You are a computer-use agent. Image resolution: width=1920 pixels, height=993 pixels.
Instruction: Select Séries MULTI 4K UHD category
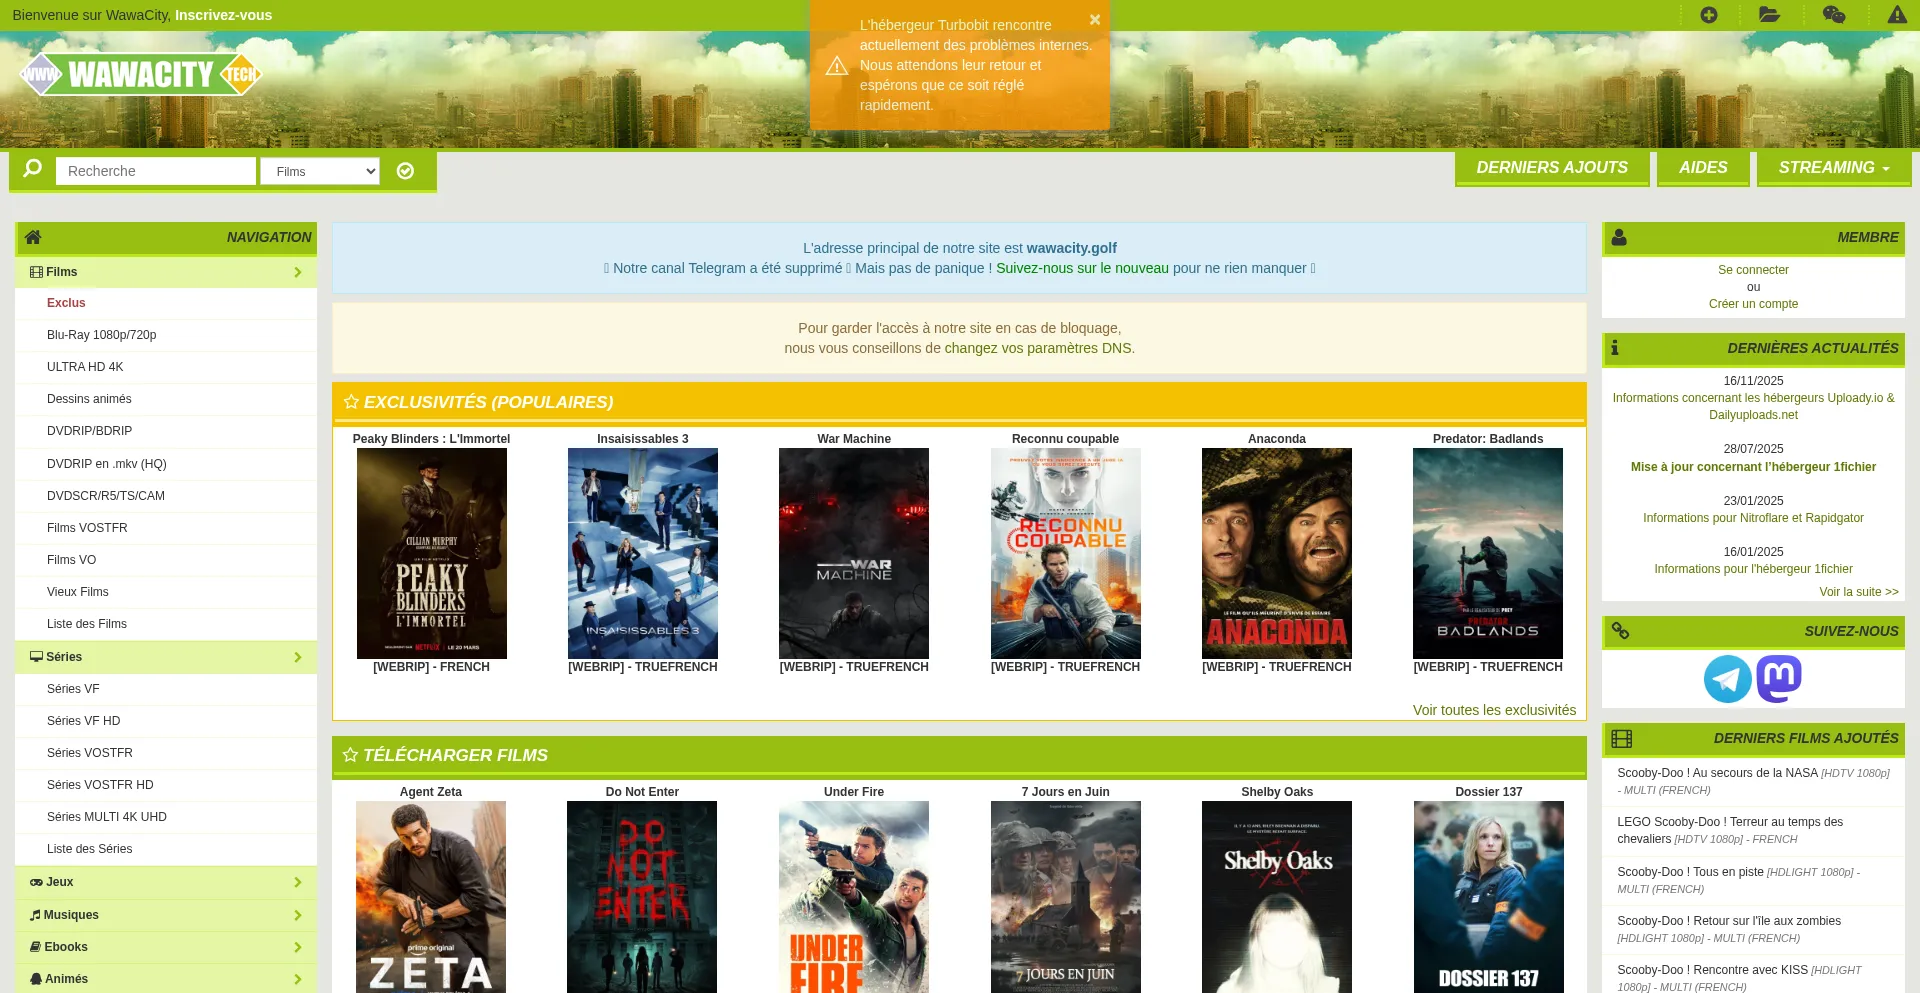click(107, 817)
